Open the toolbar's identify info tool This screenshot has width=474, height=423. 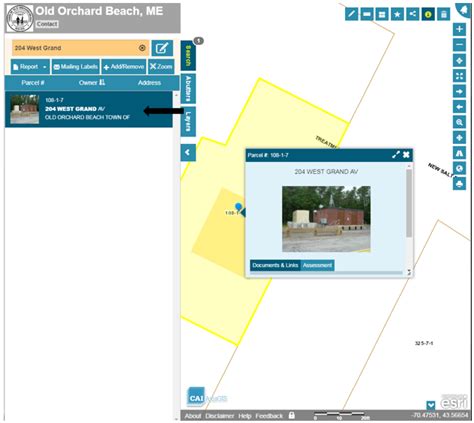click(428, 14)
